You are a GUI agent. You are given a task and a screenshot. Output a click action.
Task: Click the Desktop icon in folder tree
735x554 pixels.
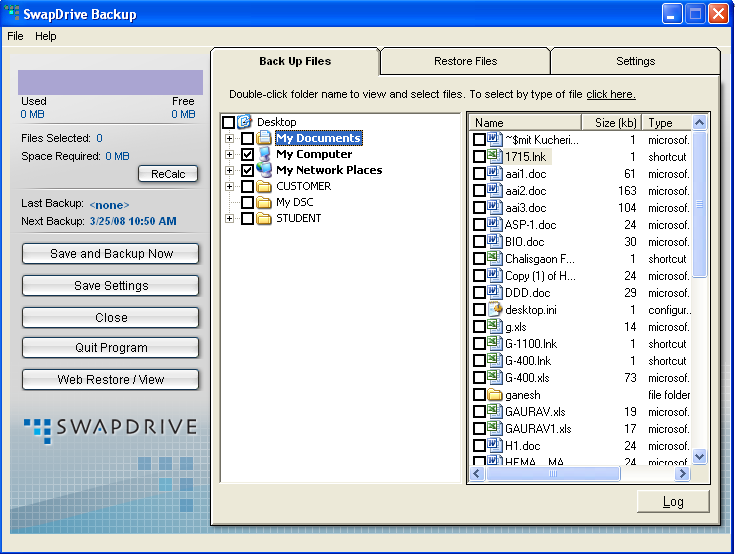tap(245, 122)
